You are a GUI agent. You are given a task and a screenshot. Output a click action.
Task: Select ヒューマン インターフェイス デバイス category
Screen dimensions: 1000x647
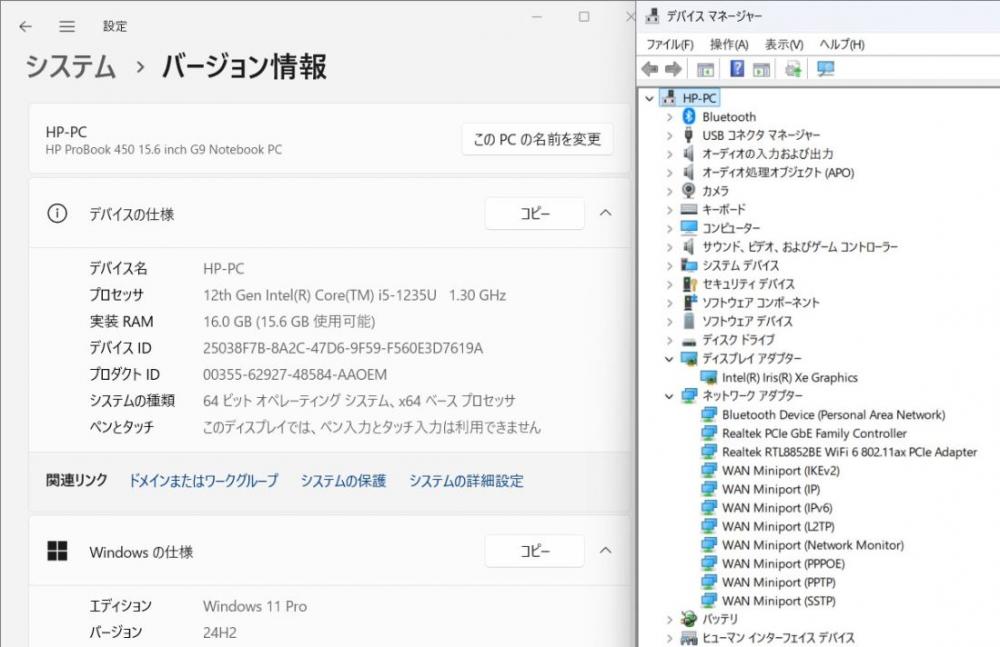coord(778,637)
